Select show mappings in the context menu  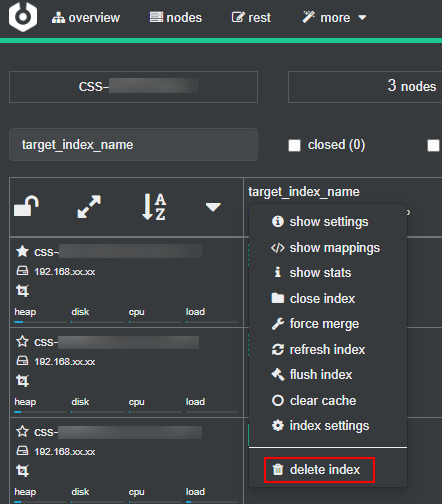325,248
